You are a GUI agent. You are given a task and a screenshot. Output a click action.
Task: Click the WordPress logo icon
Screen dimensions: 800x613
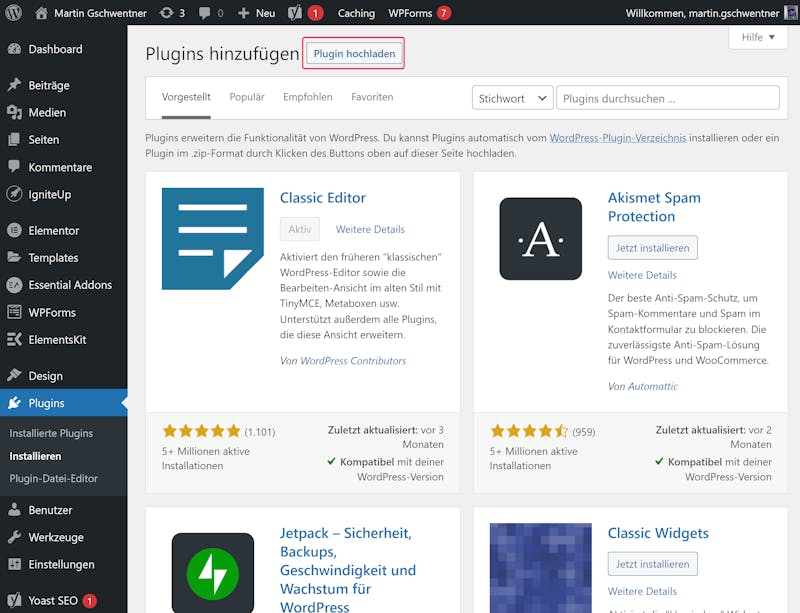pos(13,13)
